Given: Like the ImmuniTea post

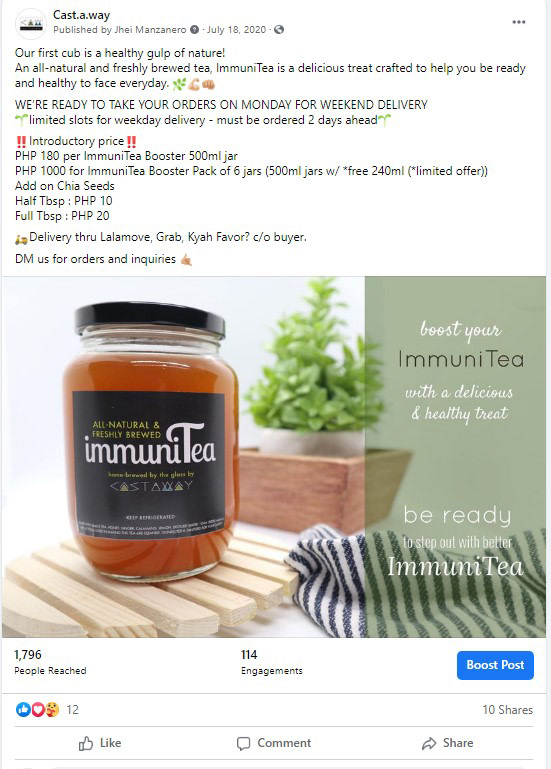Looking at the screenshot, I should point(100,743).
